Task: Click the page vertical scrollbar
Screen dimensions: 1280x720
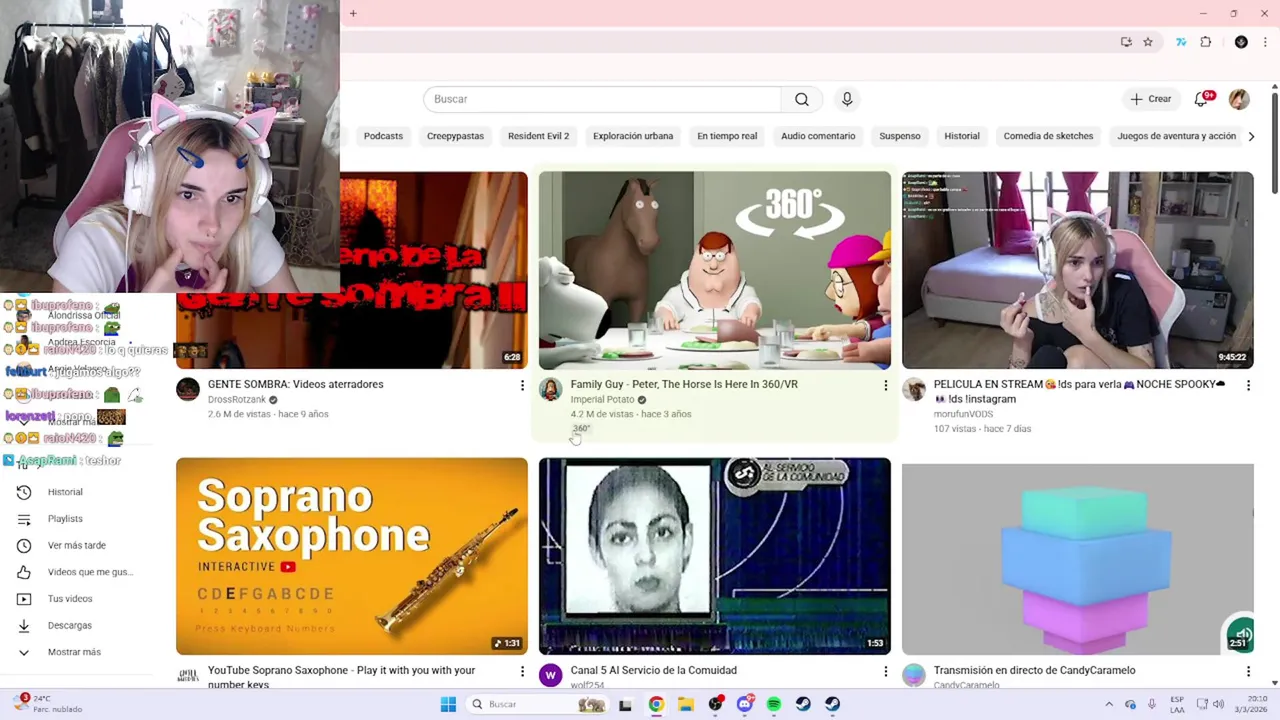Action: click(x=1275, y=140)
